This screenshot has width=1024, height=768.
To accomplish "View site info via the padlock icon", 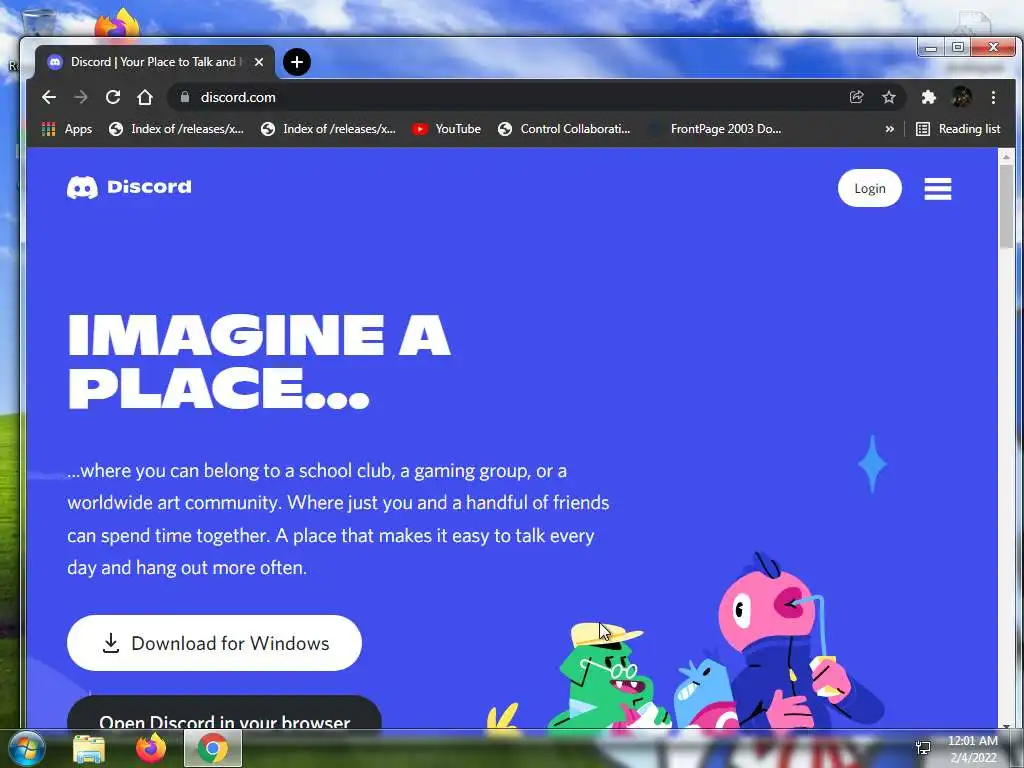I will (x=185, y=97).
